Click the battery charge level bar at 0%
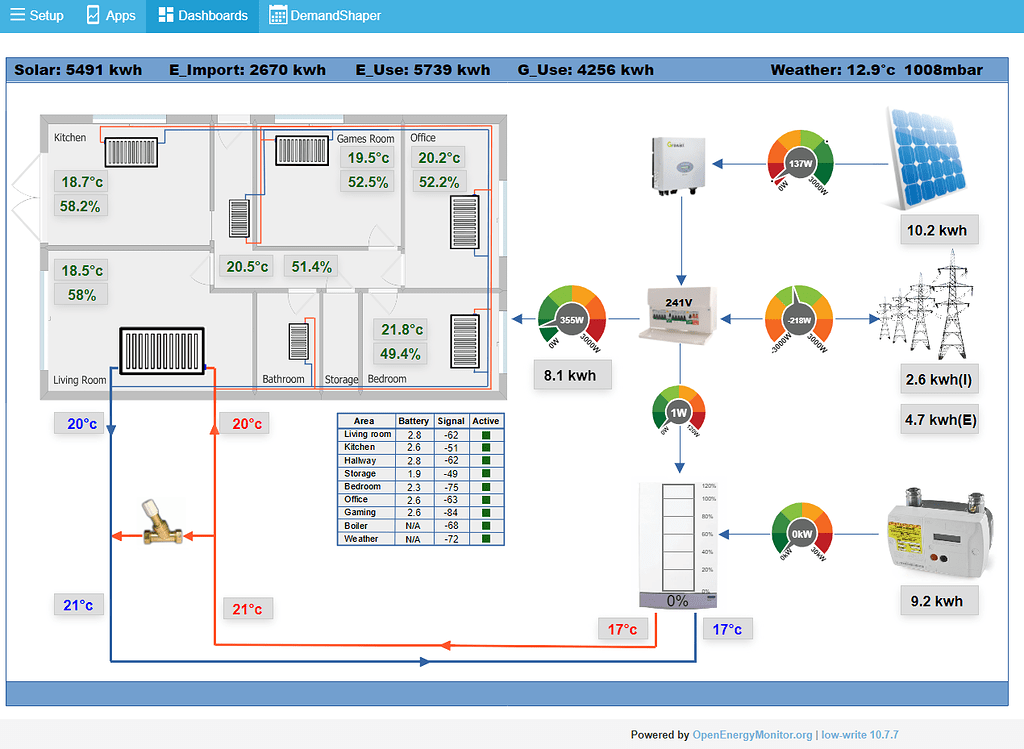 676,601
